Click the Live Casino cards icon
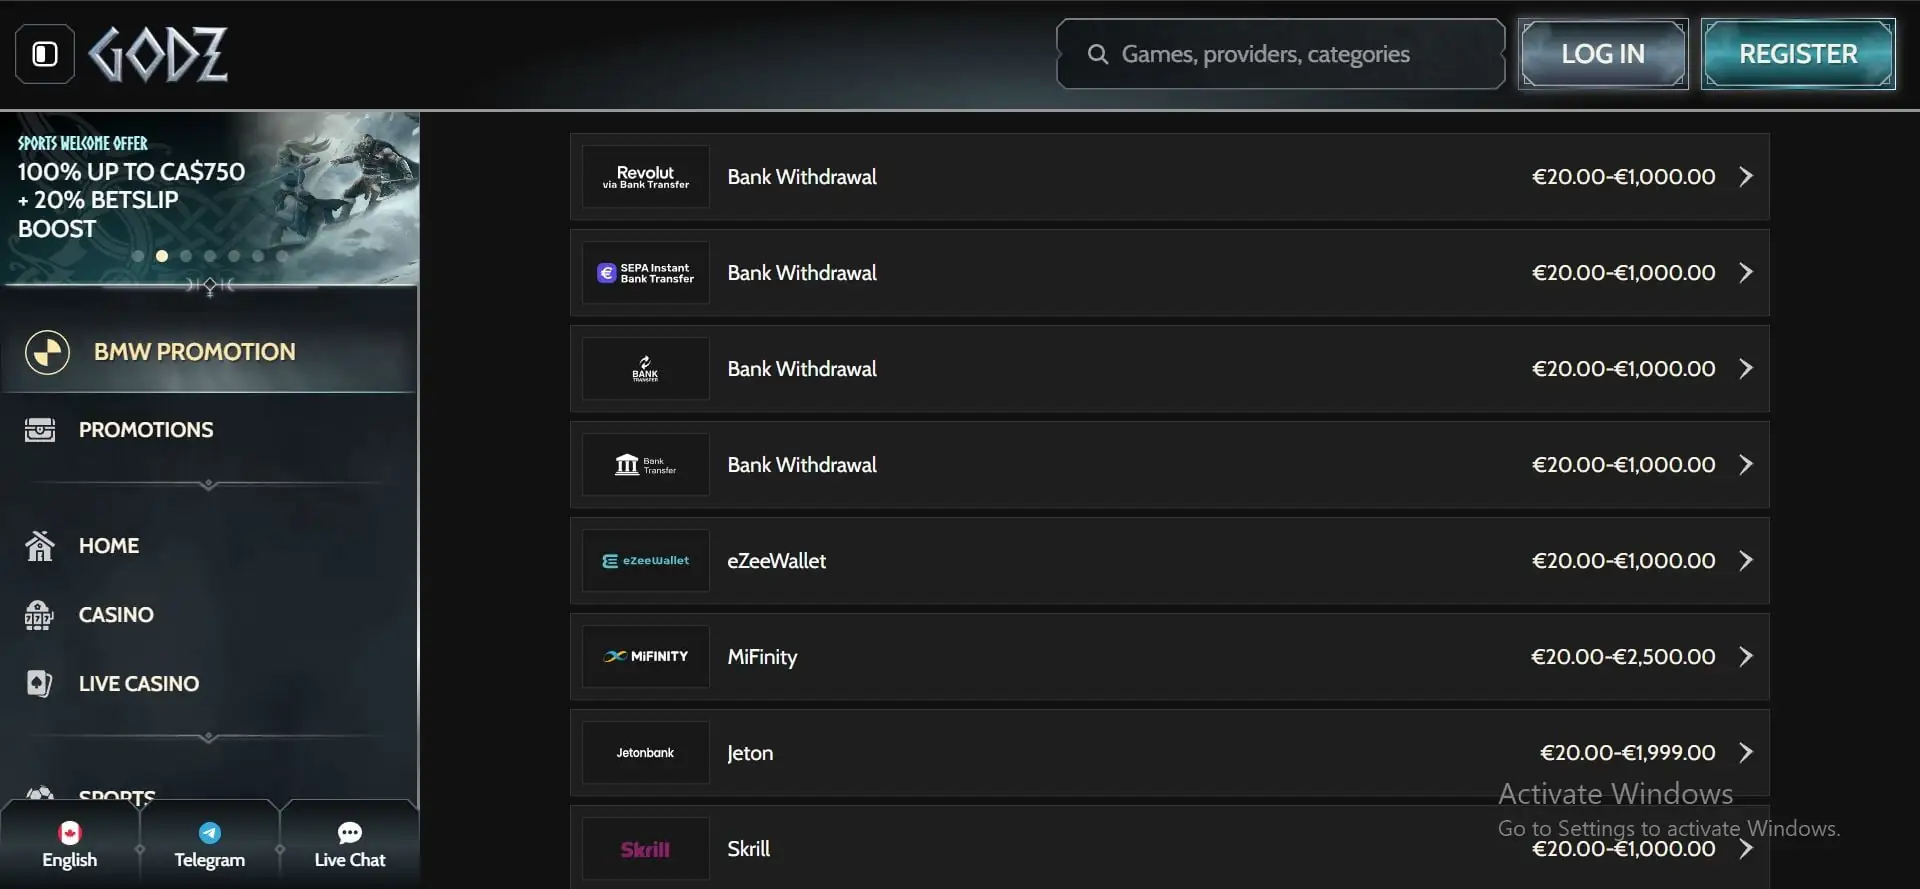The image size is (1920, 889). click(39, 684)
